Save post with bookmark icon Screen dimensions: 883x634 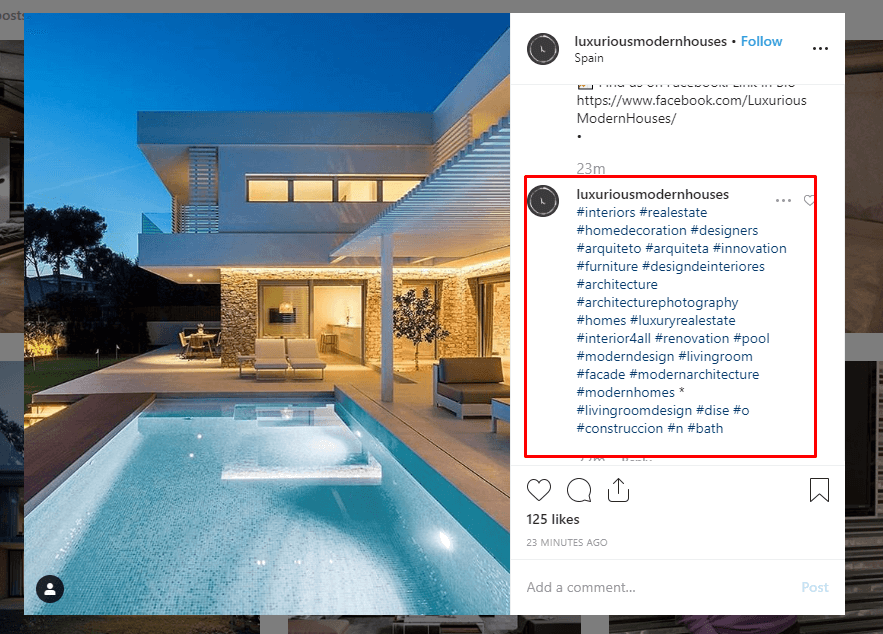coord(819,490)
